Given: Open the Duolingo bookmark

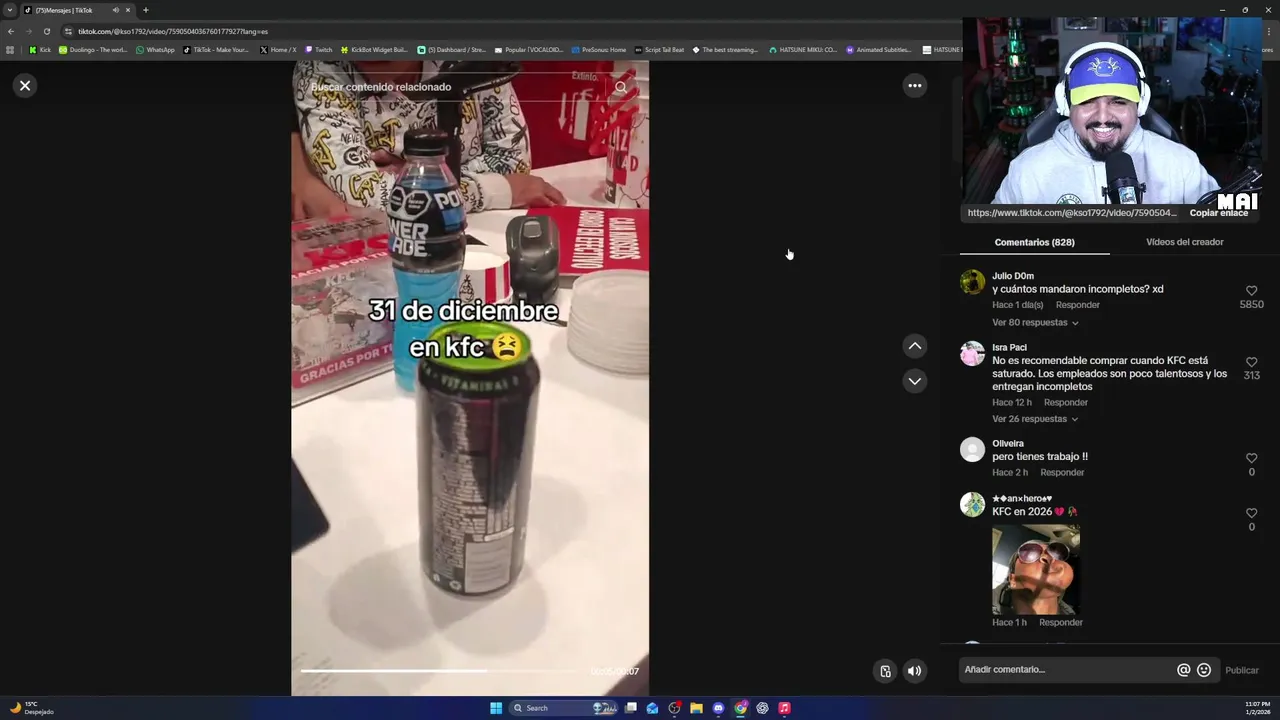Looking at the screenshot, I should pos(93,50).
